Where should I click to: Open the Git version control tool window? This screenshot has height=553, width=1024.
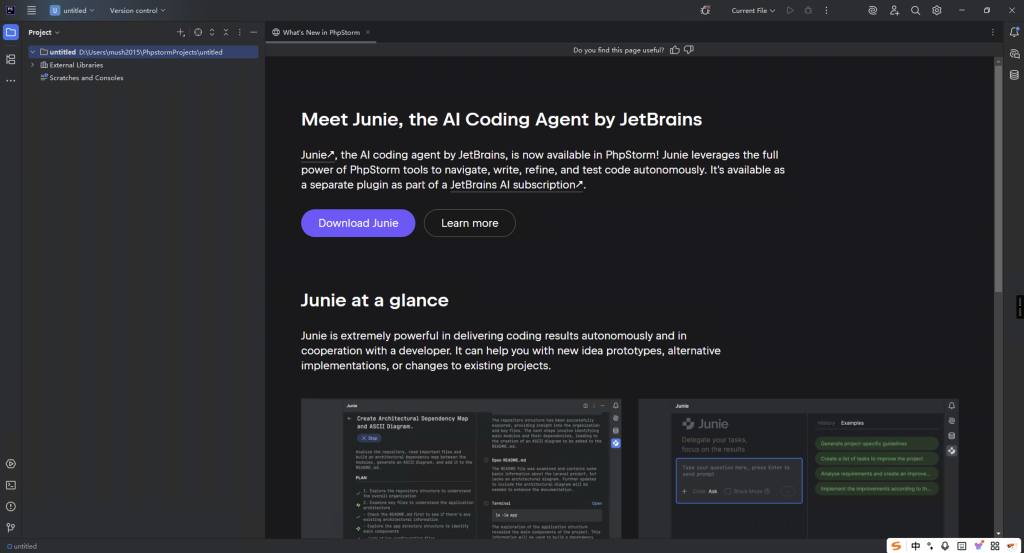point(10,528)
